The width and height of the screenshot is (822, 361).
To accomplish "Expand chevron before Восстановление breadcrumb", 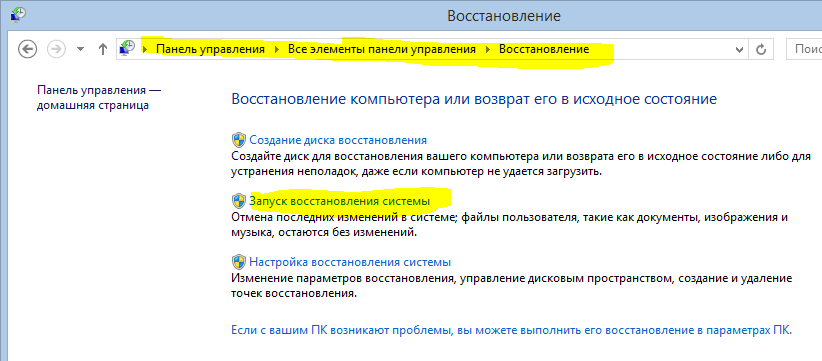I will click(x=488, y=49).
